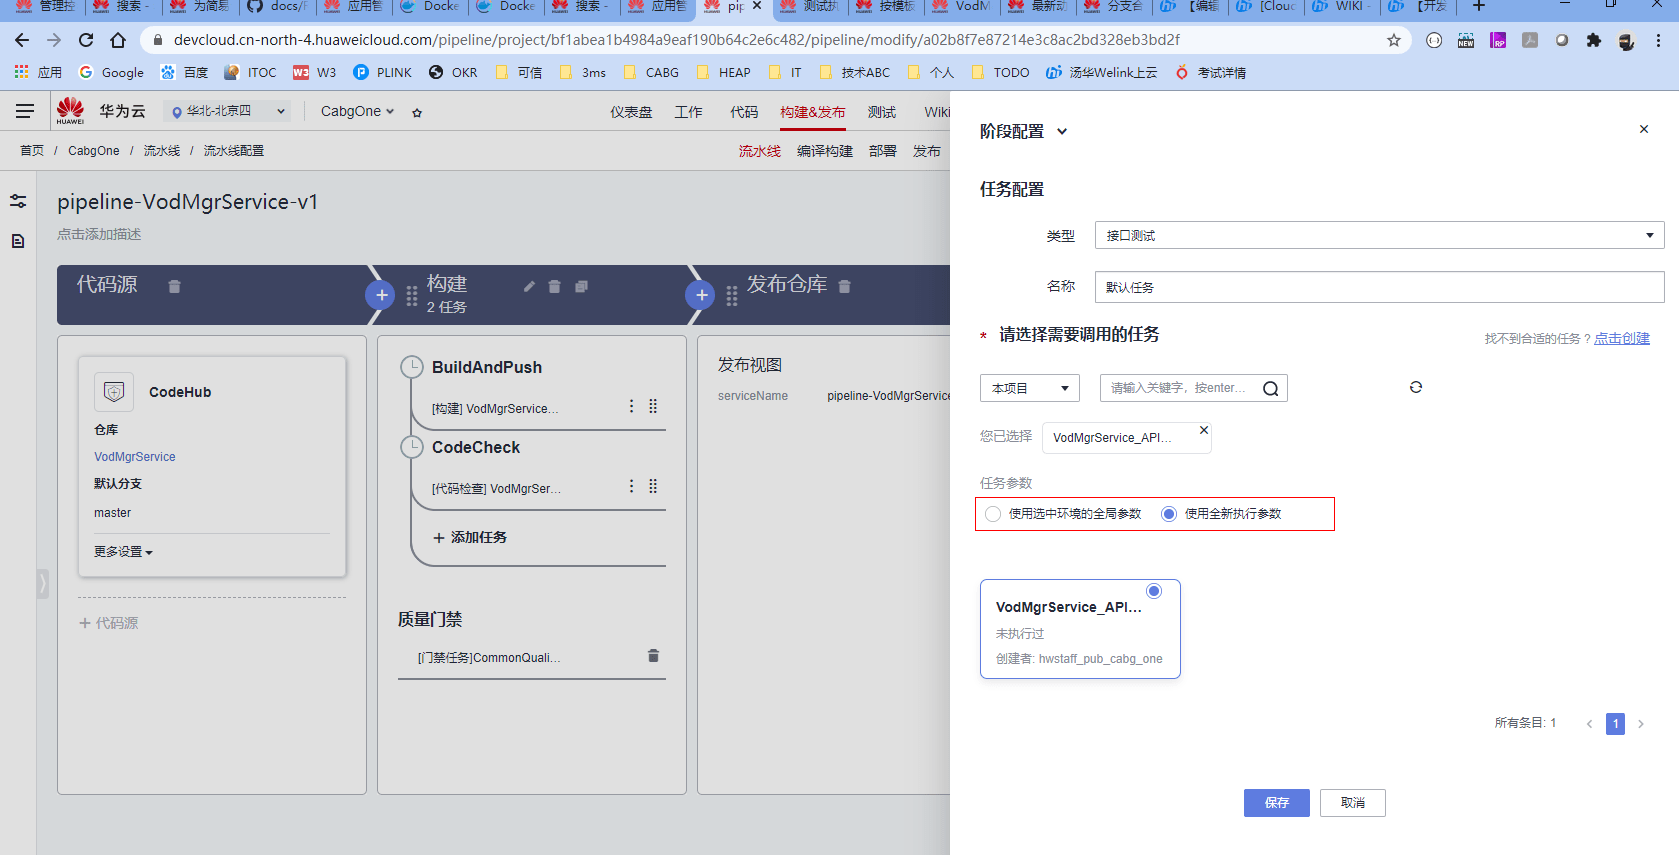Refresh the task list
This screenshot has width=1679, height=855.
[x=1416, y=387]
